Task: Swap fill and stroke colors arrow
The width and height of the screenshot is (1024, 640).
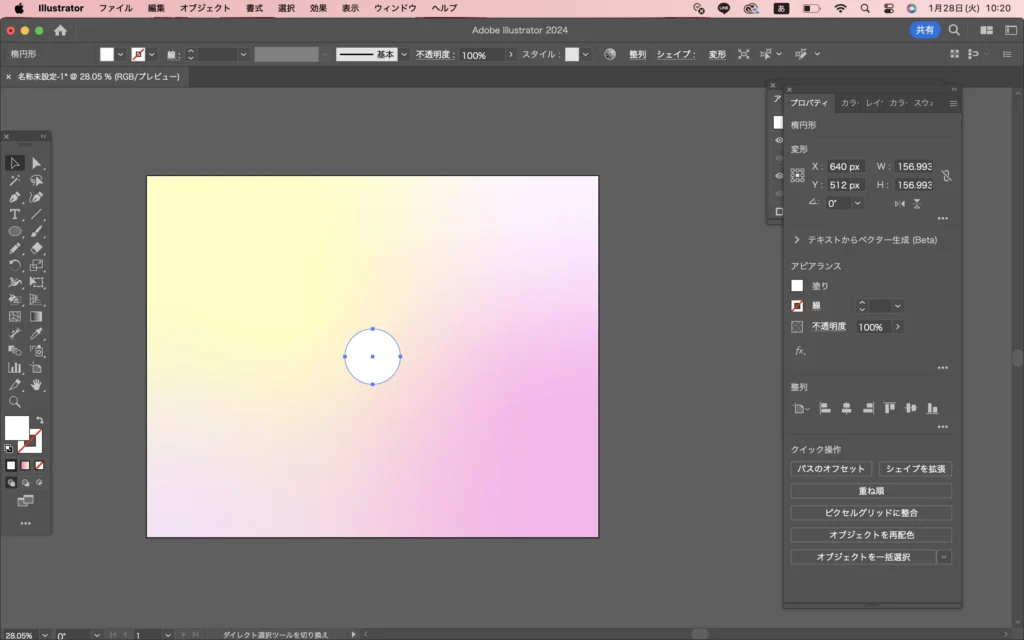Action: (39, 420)
